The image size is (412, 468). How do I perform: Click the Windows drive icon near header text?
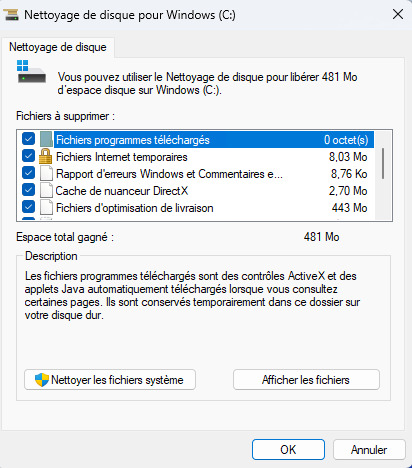[x=31, y=71]
